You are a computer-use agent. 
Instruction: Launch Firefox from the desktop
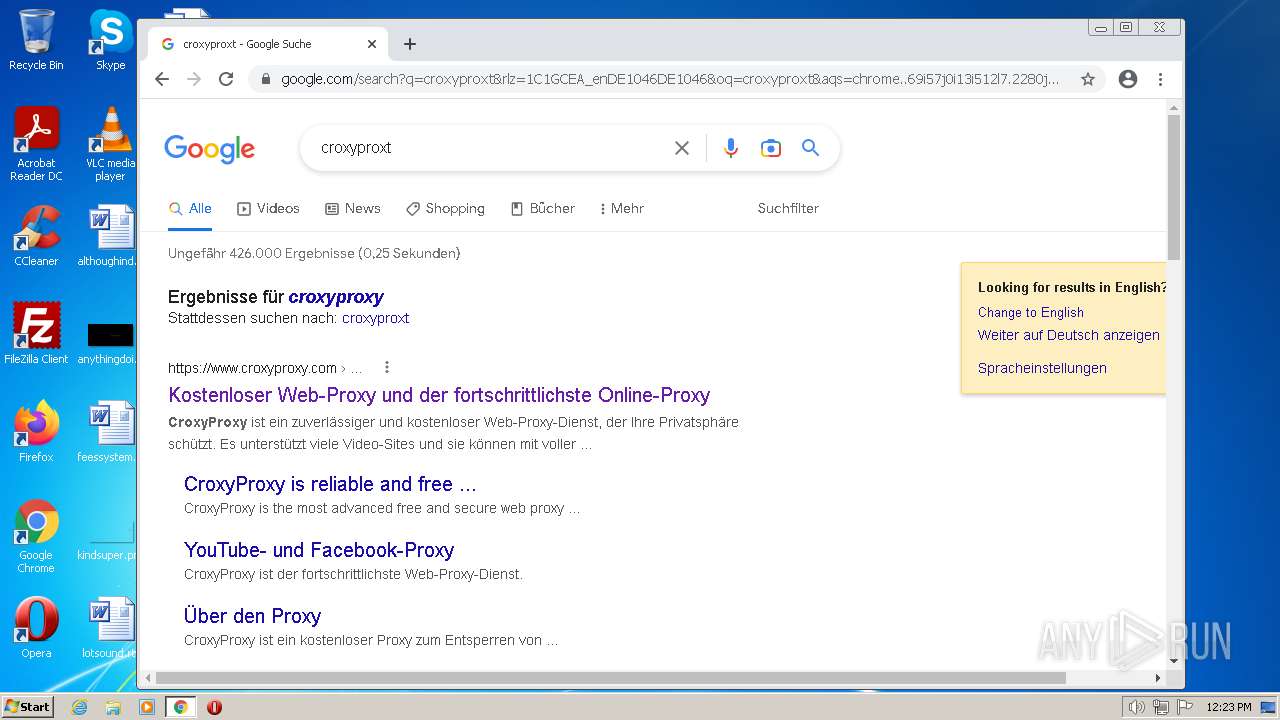(36, 432)
